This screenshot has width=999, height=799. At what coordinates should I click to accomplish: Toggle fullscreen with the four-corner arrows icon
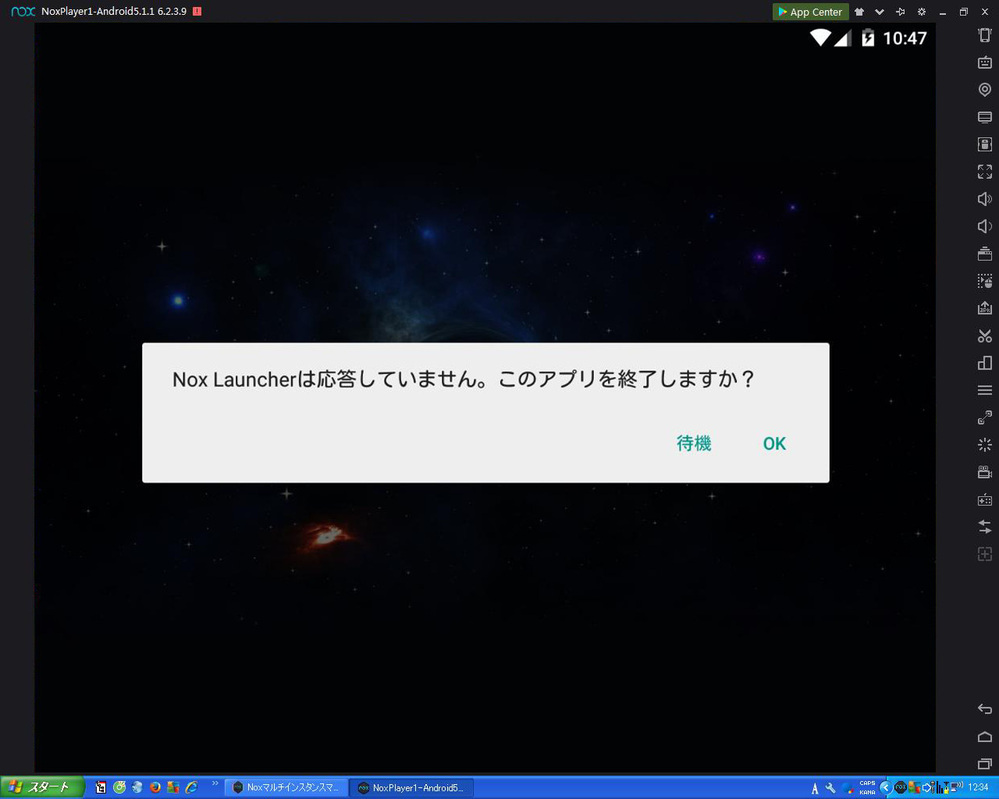(x=984, y=171)
